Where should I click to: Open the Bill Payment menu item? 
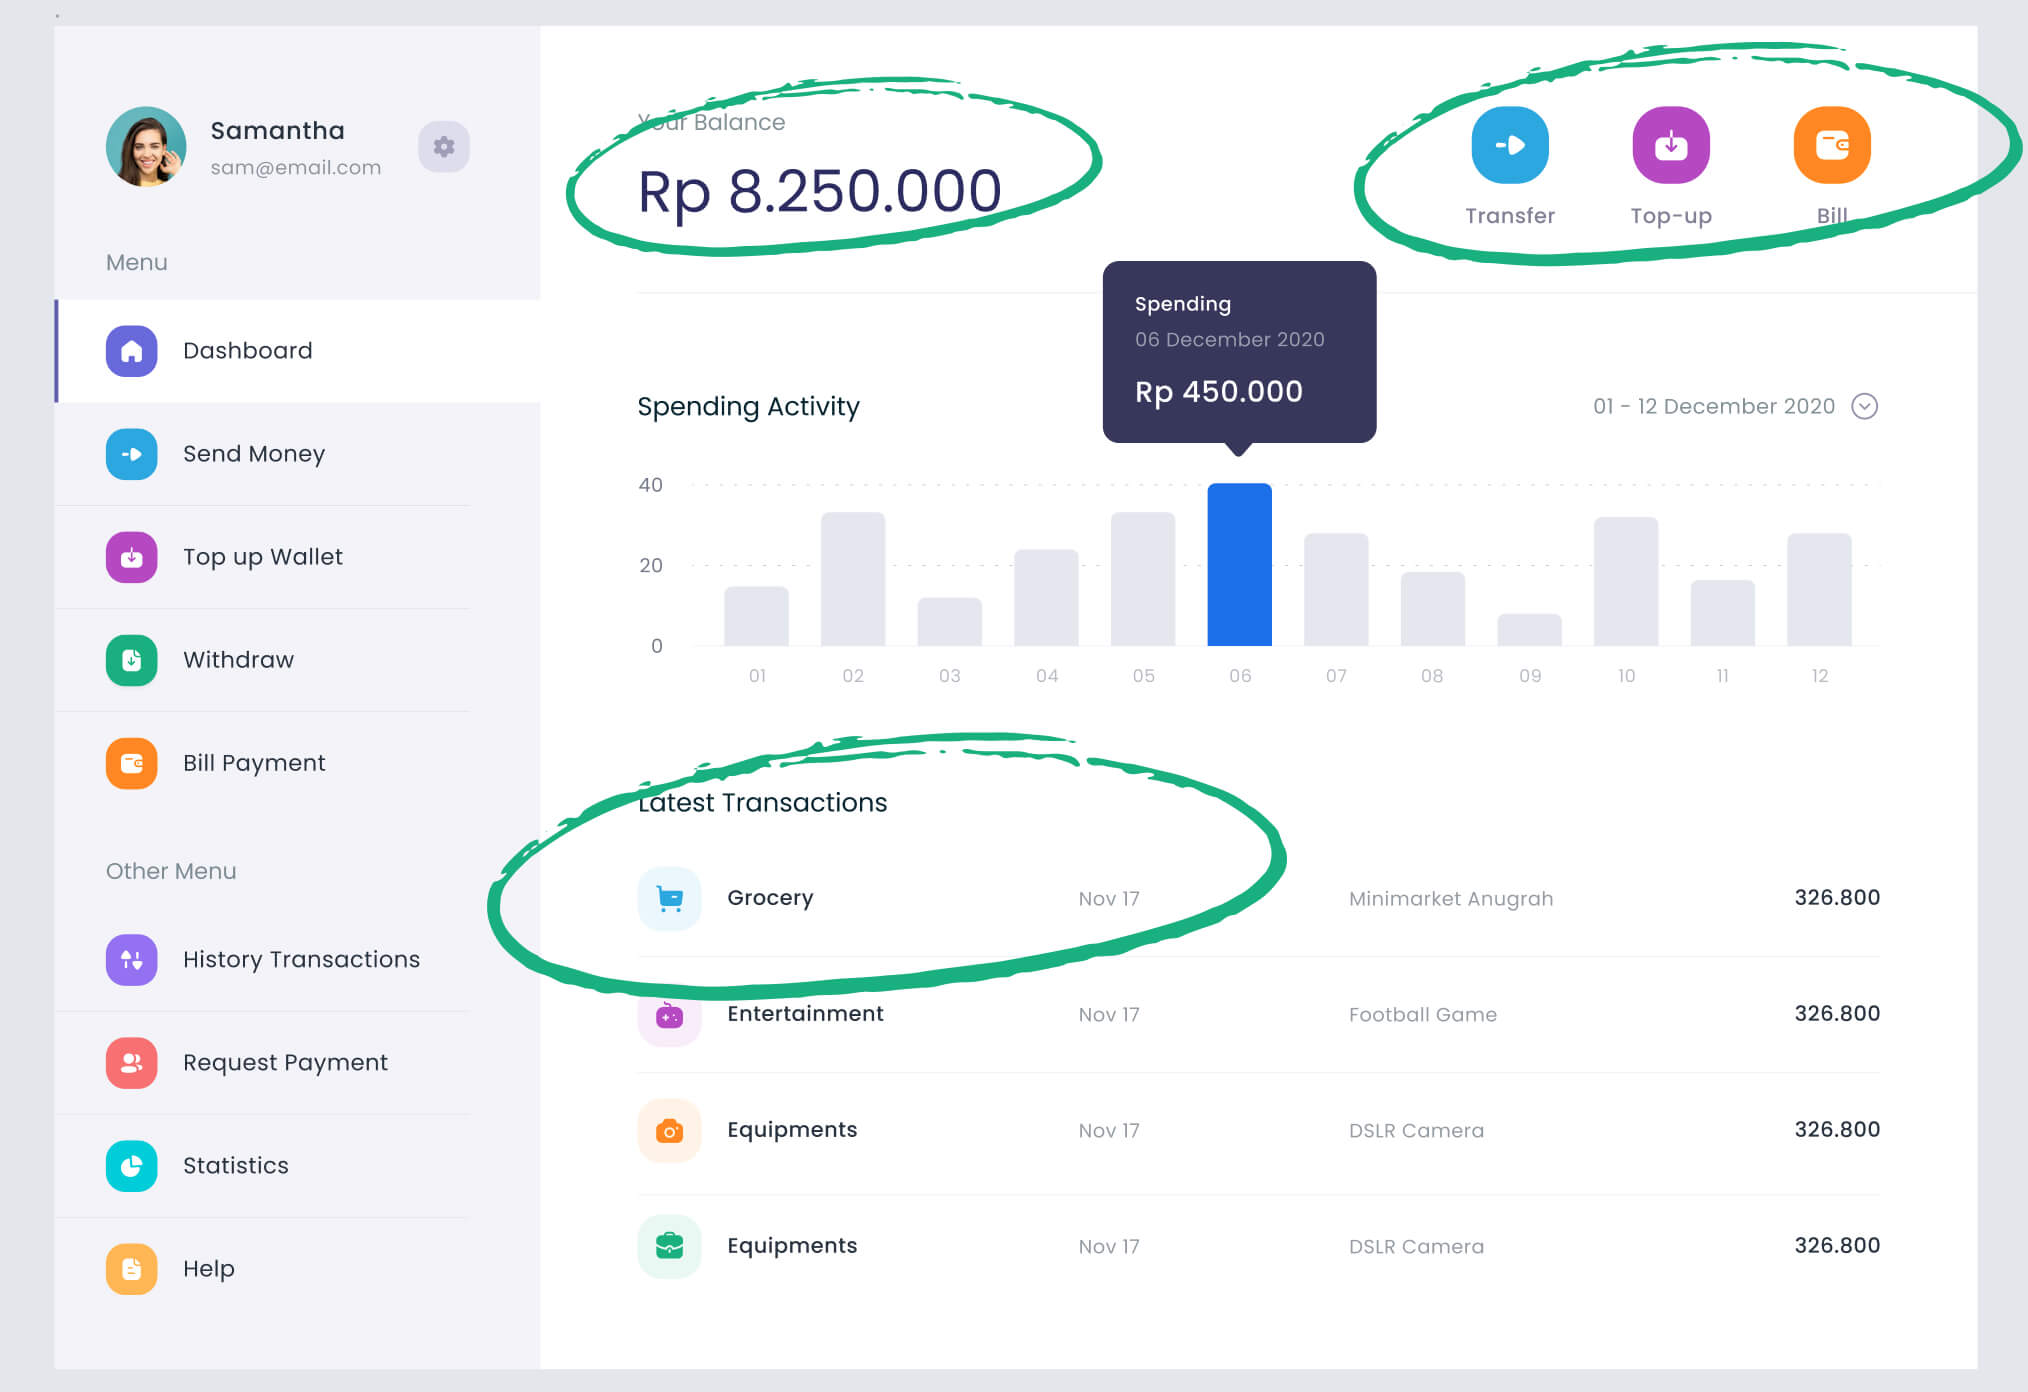pos(254,763)
